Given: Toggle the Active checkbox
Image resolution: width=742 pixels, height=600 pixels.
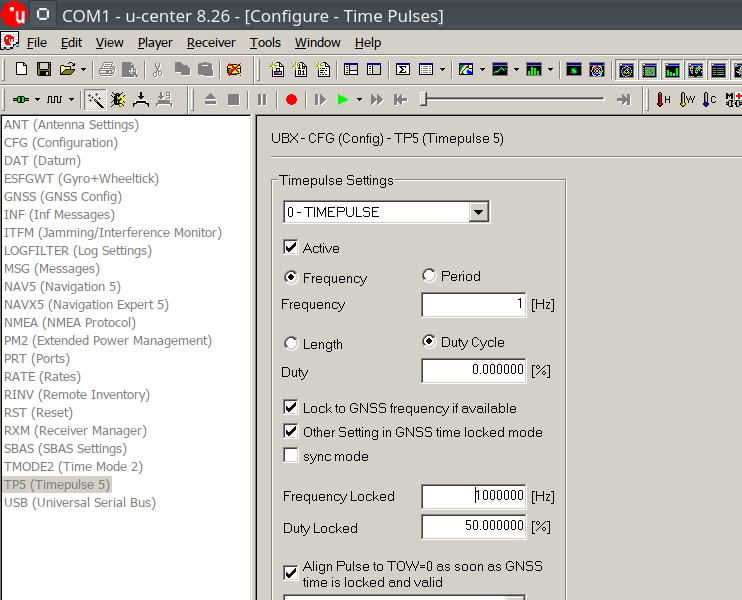Looking at the screenshot, I should tap(291, 247).
